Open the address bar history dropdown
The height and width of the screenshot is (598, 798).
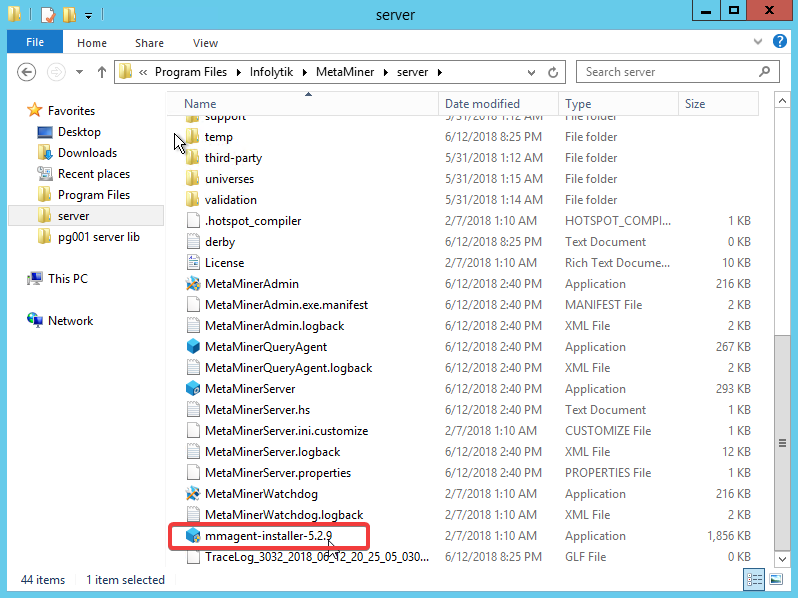pos(531,72)
